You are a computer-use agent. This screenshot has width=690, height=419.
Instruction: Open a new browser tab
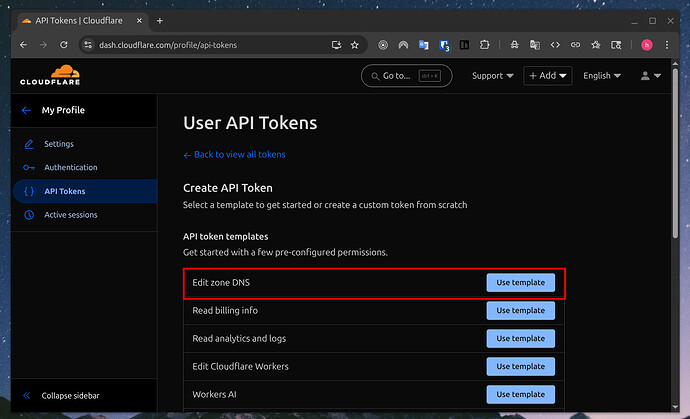tap(160, 21)
